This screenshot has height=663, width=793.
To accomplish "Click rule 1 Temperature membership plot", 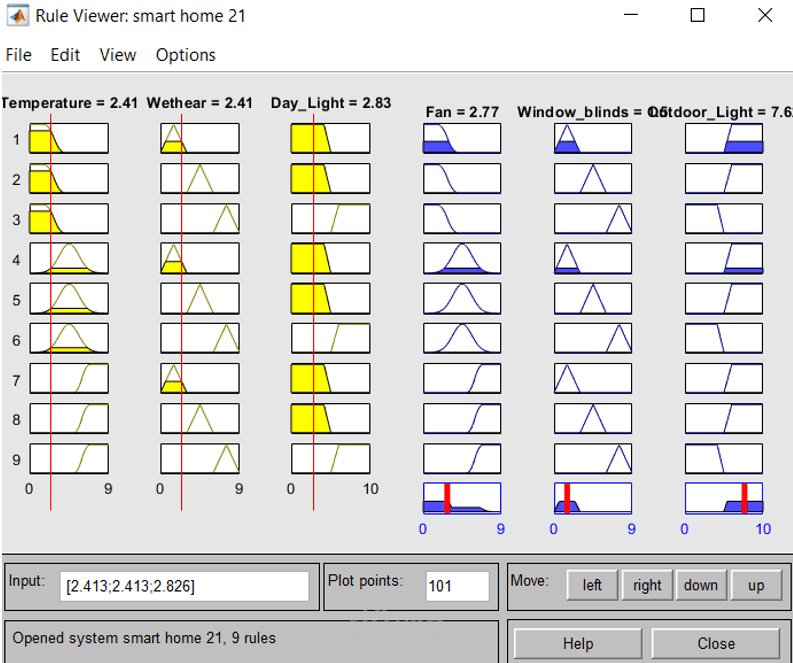I will 69,138.
